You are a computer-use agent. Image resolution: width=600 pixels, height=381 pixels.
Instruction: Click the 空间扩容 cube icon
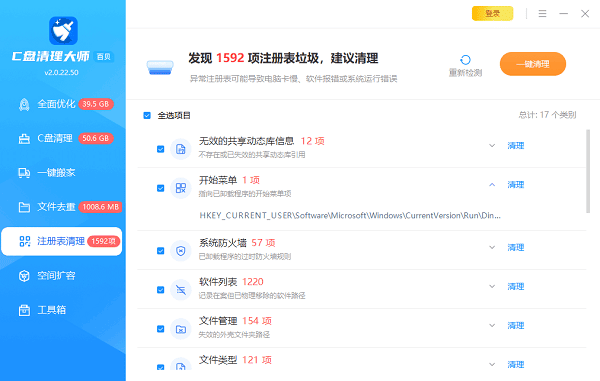[24, 276]
